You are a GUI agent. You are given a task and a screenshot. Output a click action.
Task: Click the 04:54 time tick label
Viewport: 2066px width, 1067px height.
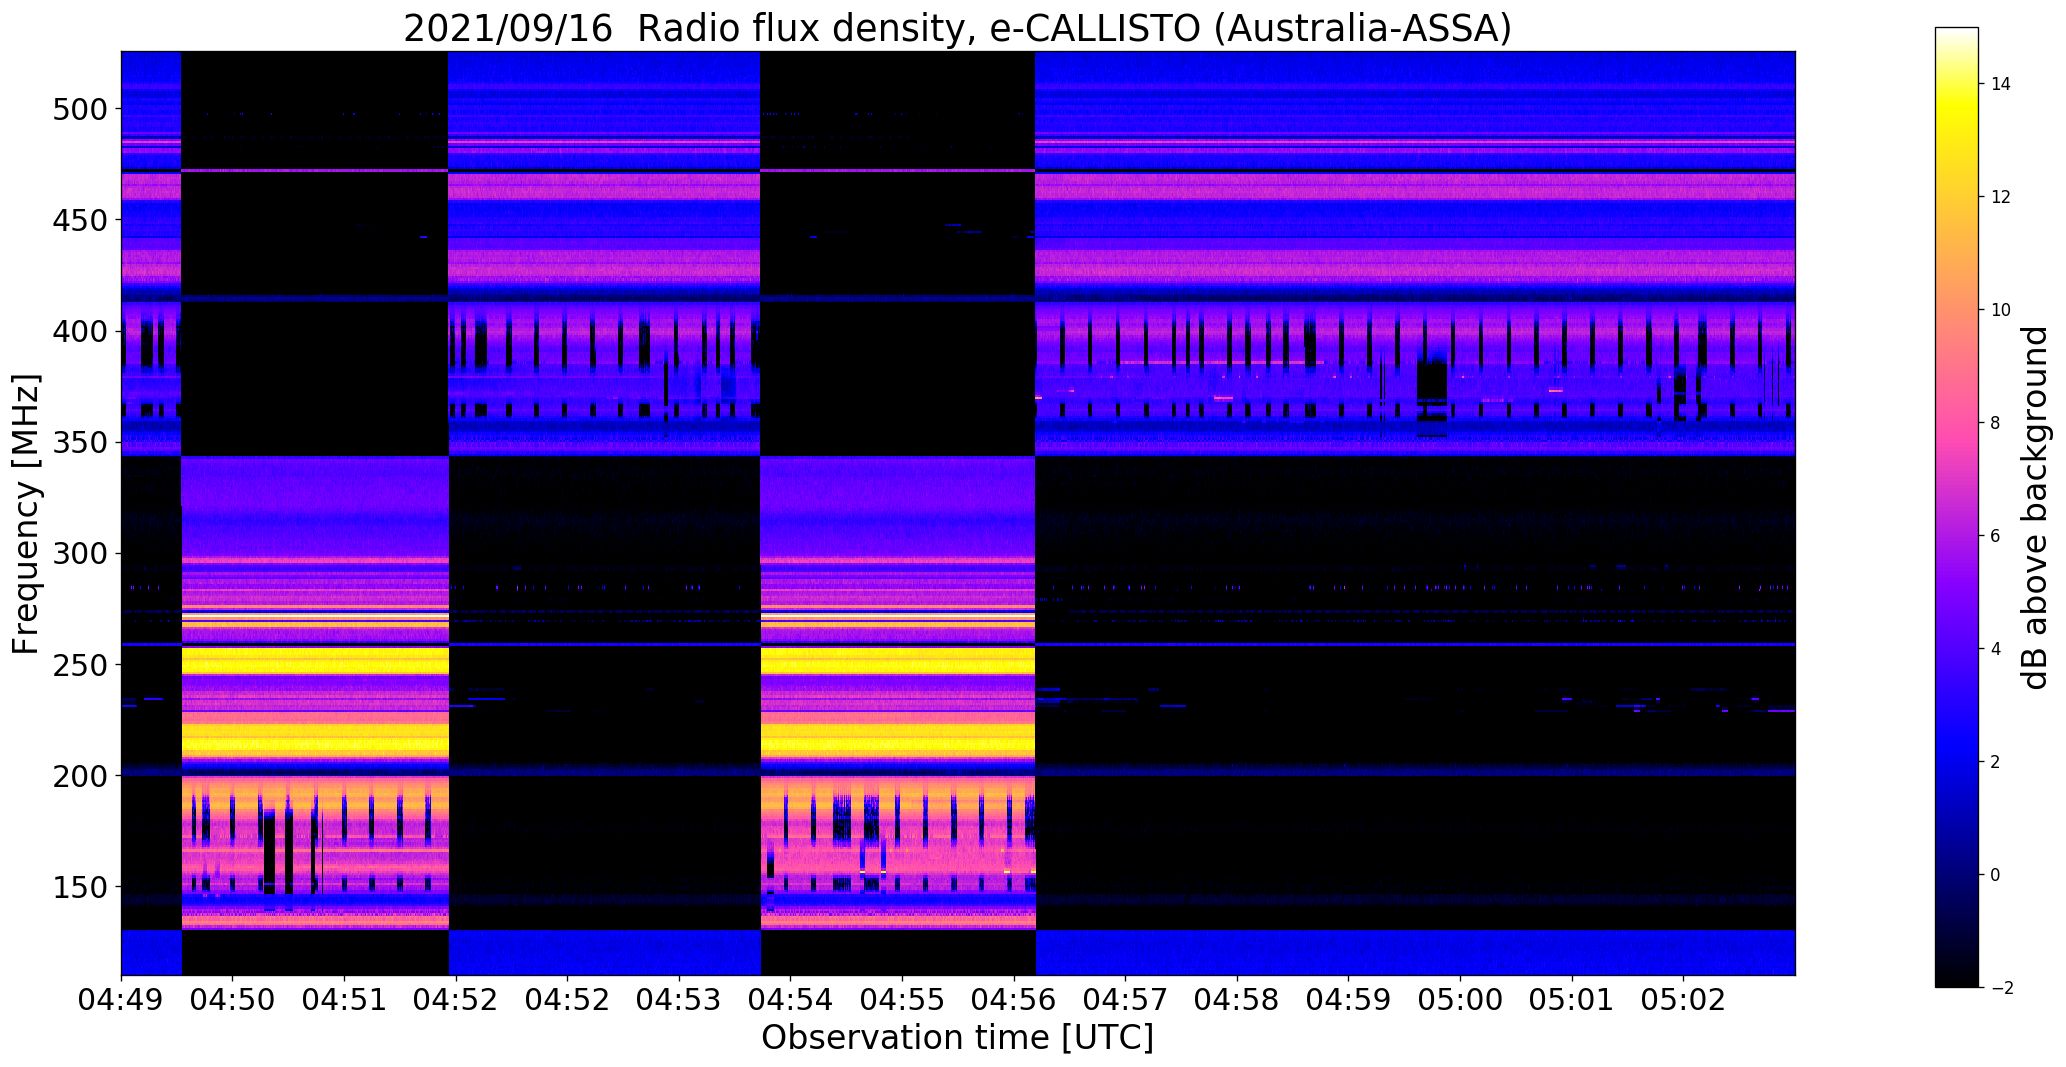pyautogui.click(x=791, y=999)
